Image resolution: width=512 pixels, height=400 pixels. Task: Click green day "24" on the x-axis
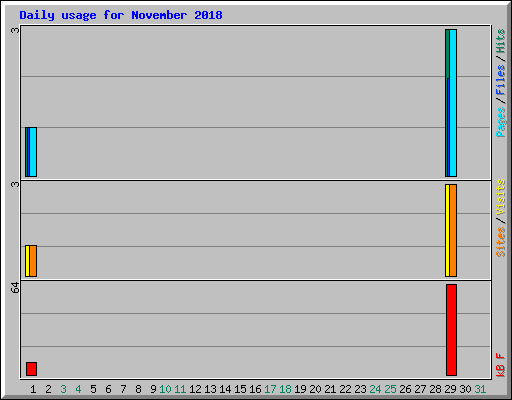pyautogui.click(x=375, y=389)
